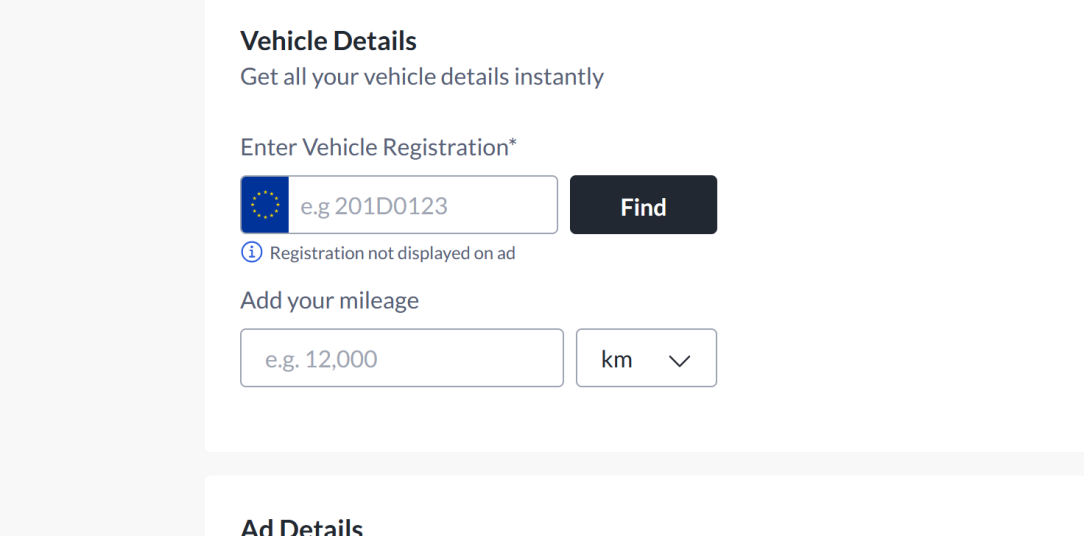
Task: Click 'Get all your vehicle details instantly' subtitle
Action: click(422, 76)
